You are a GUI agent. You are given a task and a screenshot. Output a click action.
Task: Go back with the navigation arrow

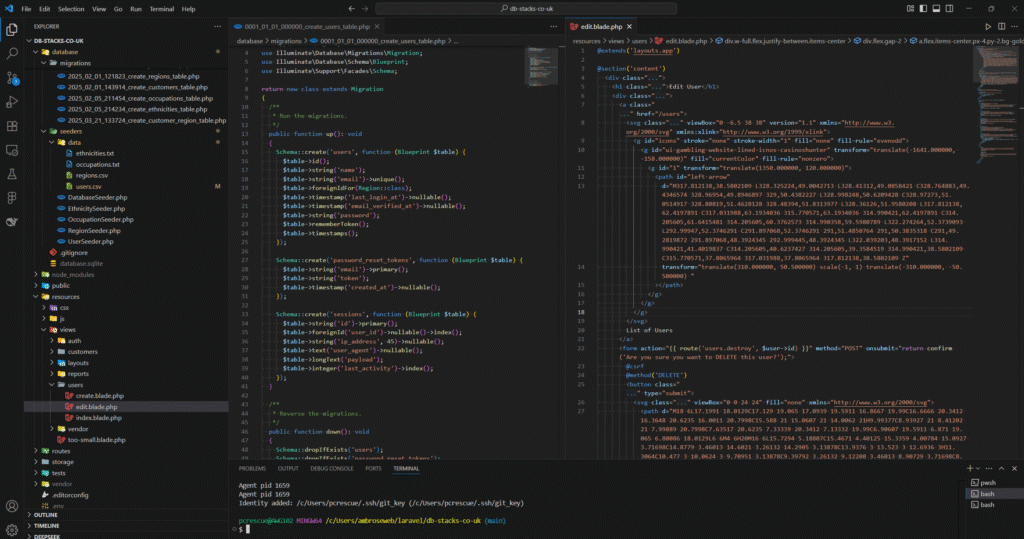pos(351,8)
